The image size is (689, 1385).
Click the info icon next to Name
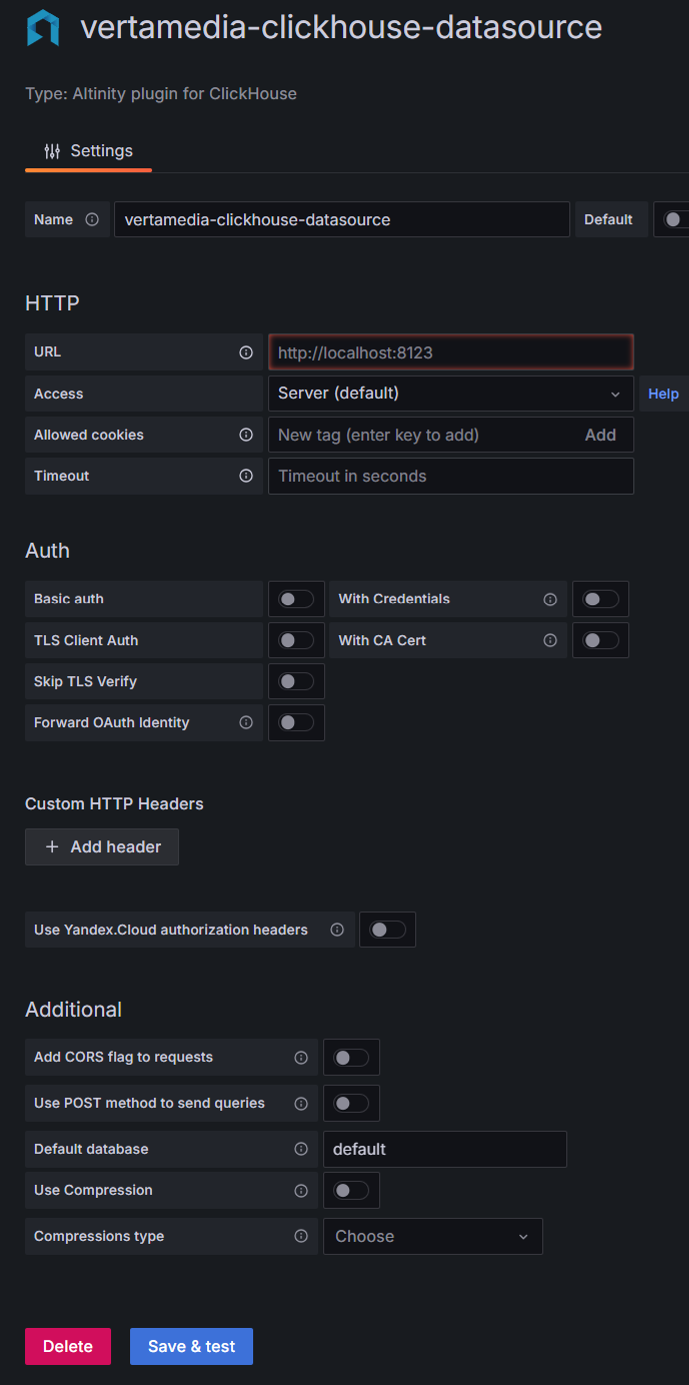click(x=93, y=219)
